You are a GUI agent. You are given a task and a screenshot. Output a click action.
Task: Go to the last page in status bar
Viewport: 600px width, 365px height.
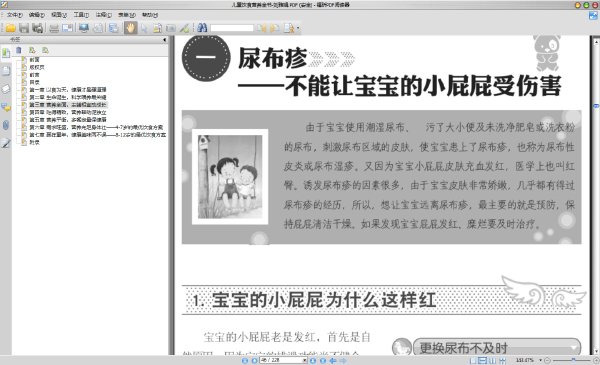pyautogui.click(x=323, y=360)
